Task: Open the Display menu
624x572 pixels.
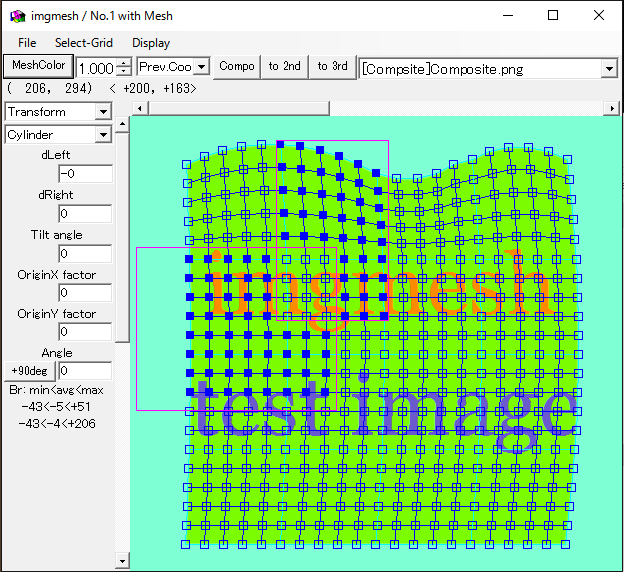Action: [x=151, y=43]
